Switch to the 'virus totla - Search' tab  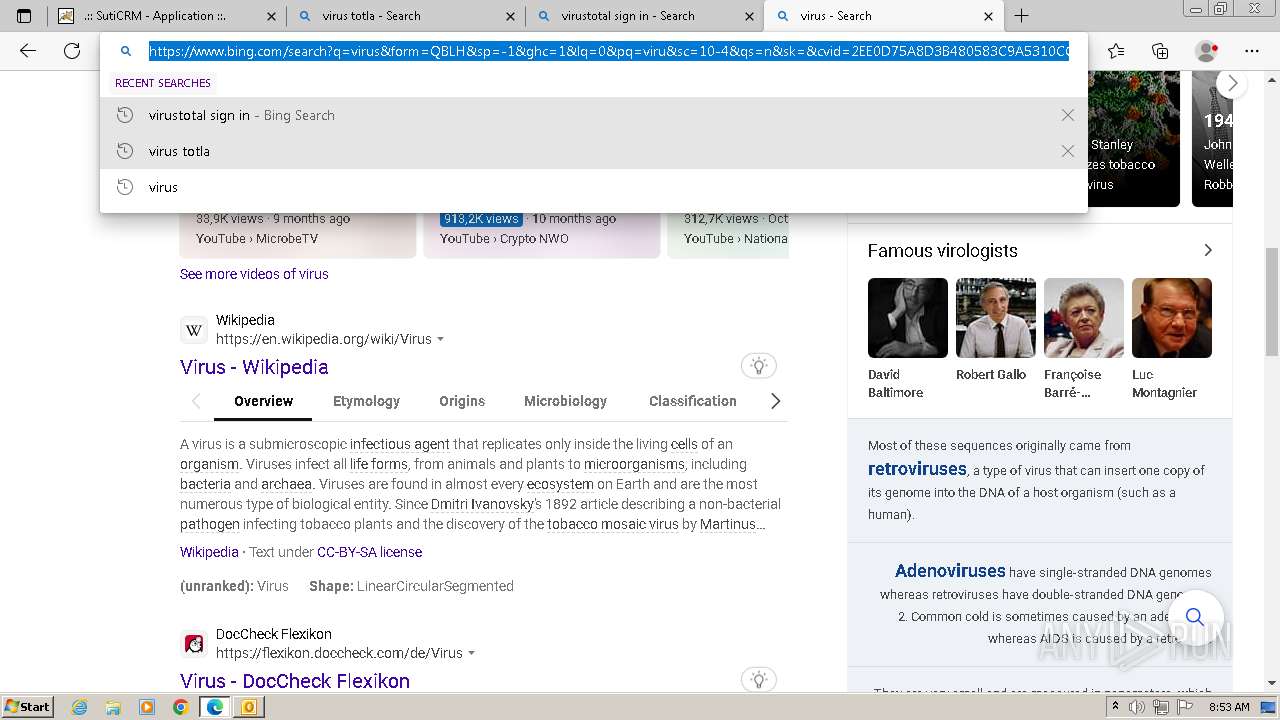pos(405,16)
